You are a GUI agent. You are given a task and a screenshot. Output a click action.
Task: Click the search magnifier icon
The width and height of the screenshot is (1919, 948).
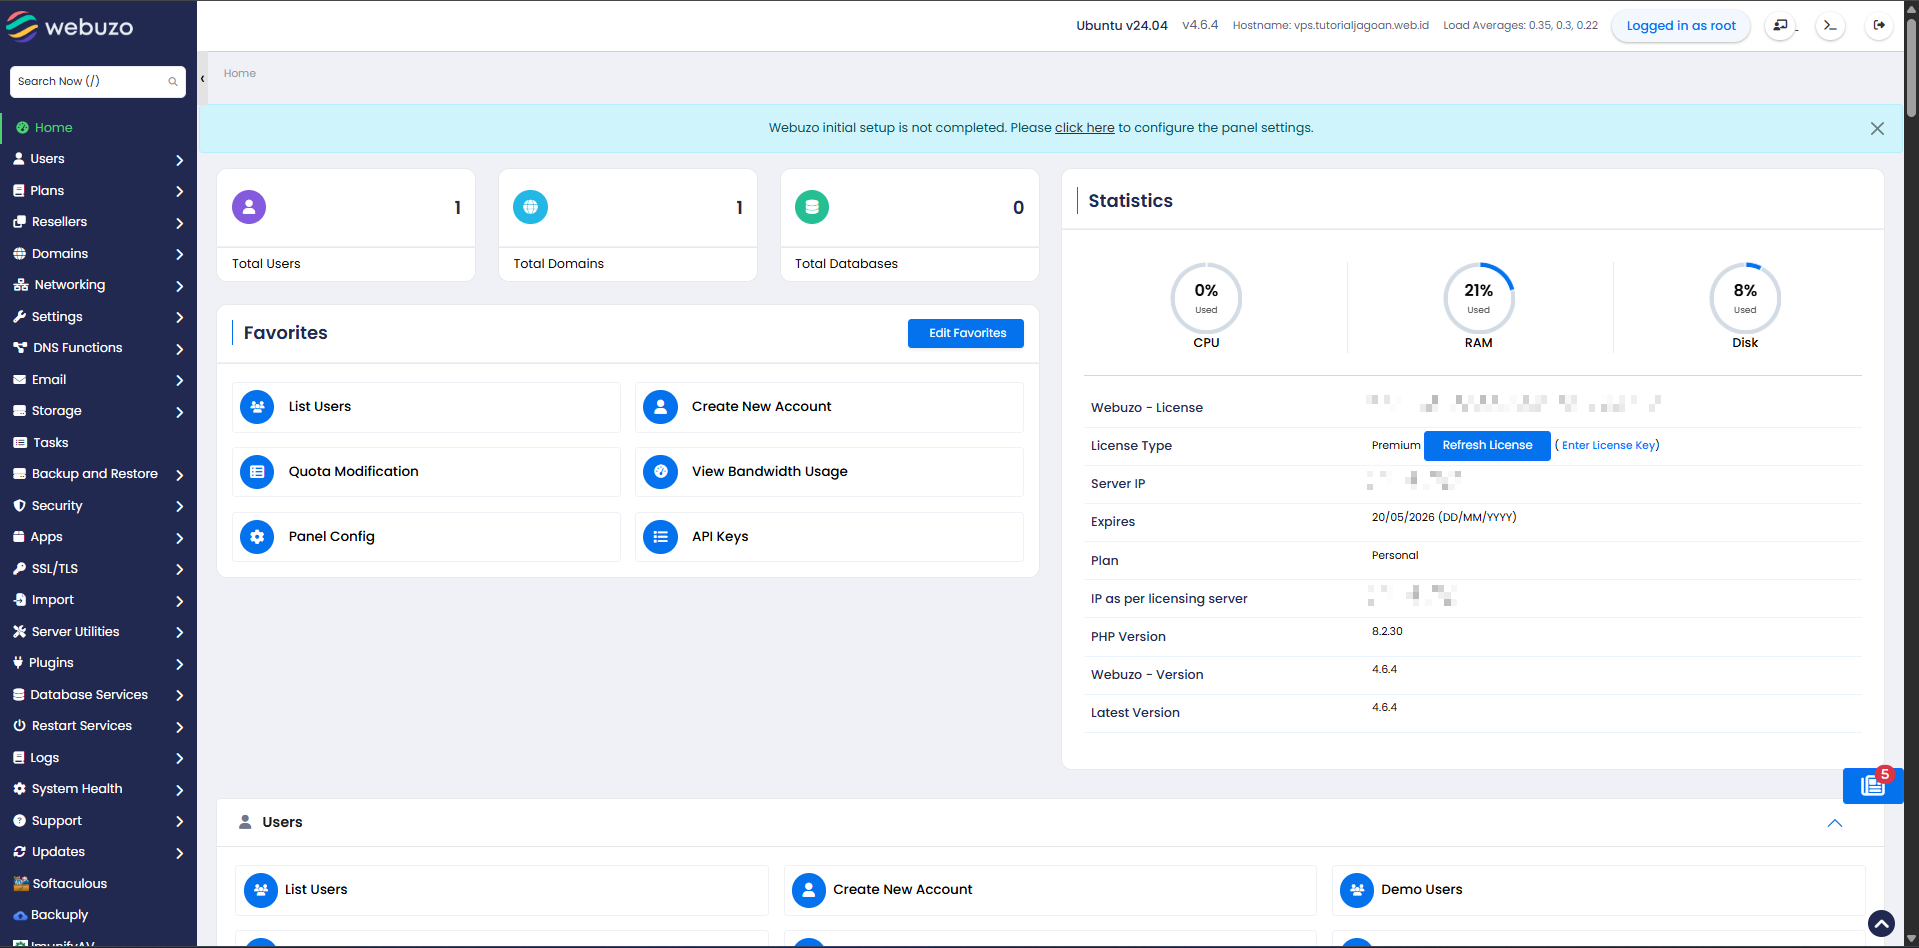click(x=173, y=82)
